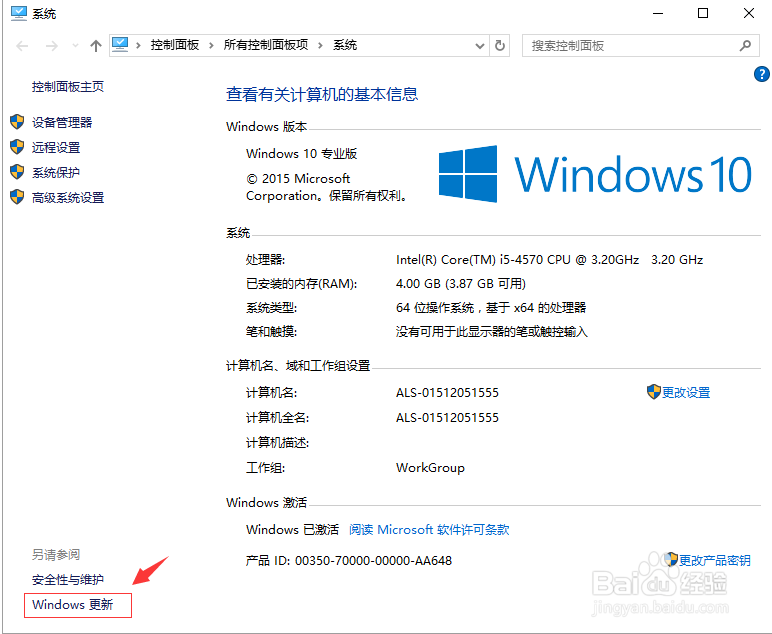Close the 系统 window
This screenshot has height=634, width=772.
coord(749,13)
